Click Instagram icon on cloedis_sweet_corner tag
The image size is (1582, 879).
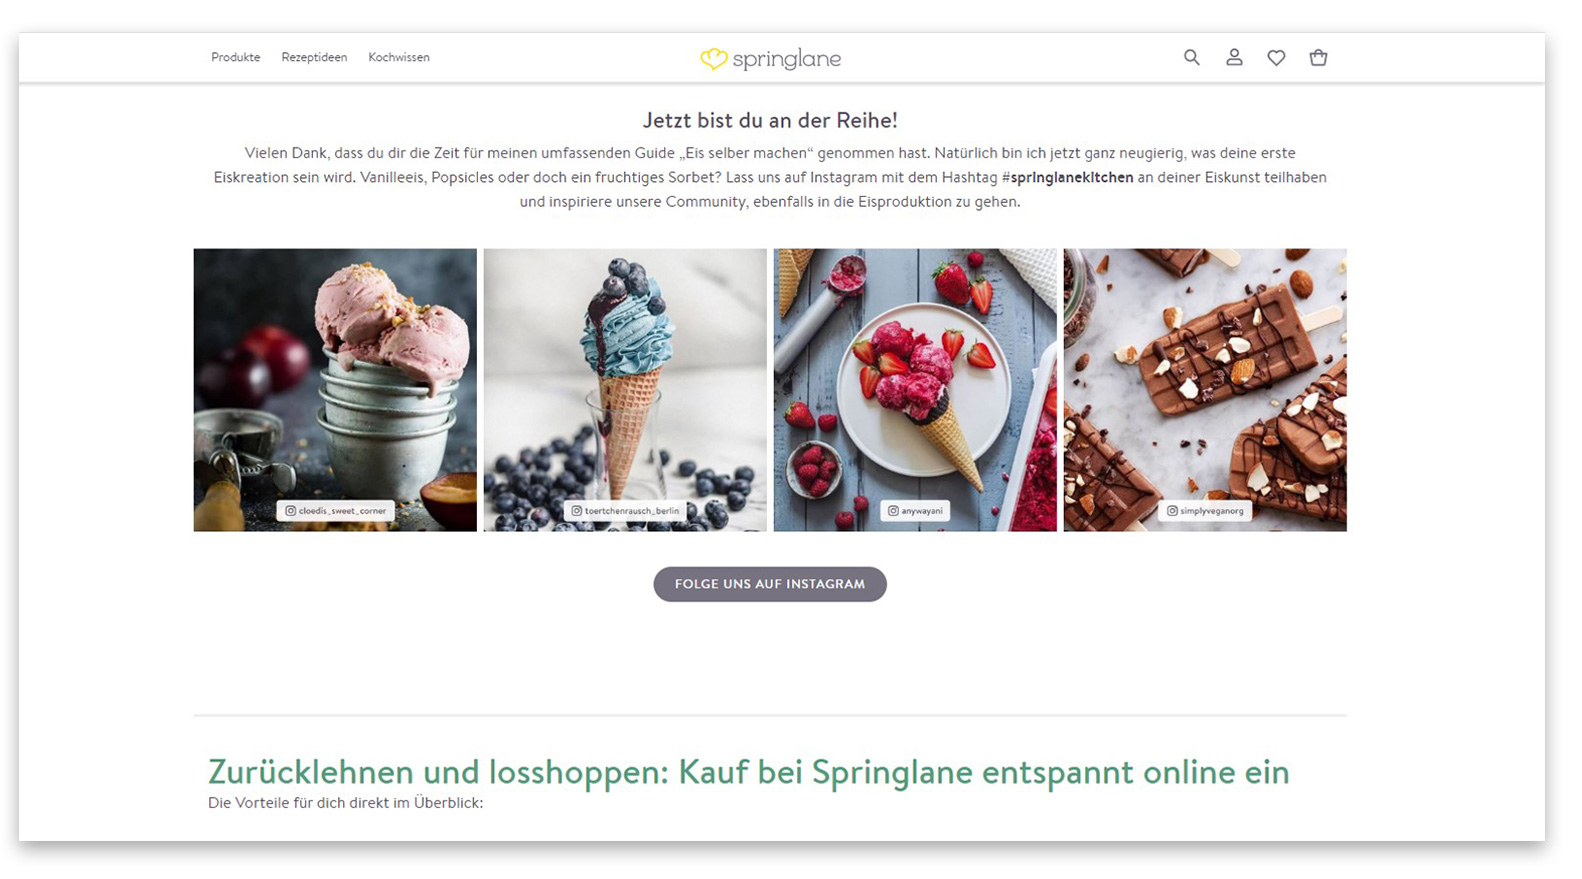pos(291,511)
